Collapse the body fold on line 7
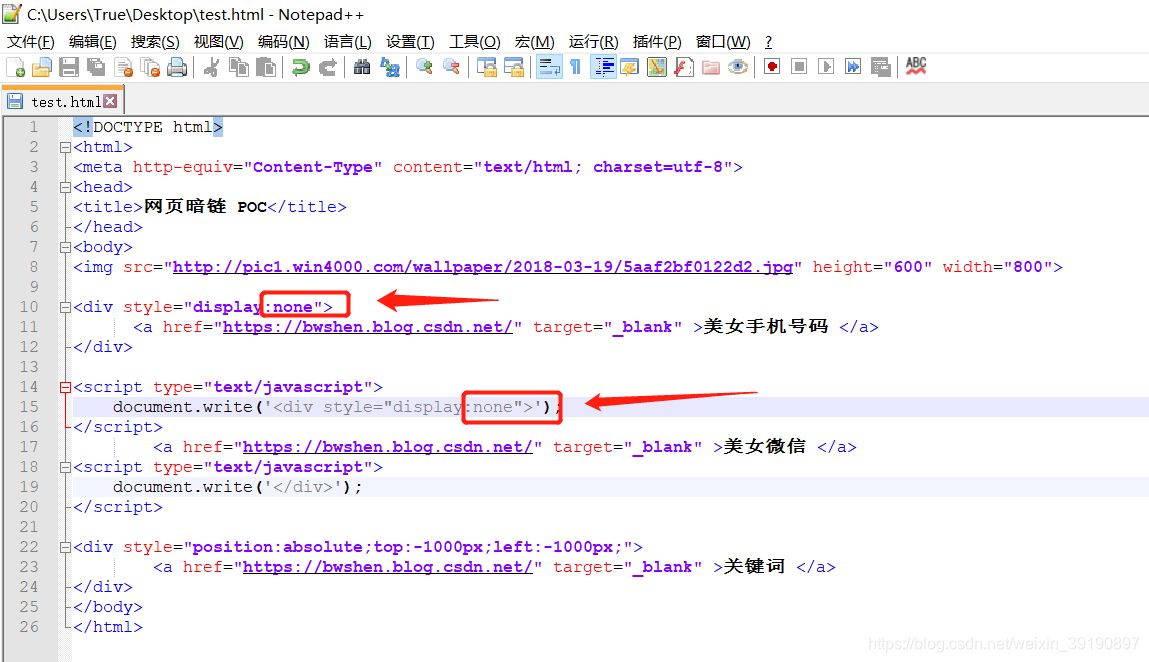Viewport: 1149px width, 662px height. (65, 248)
